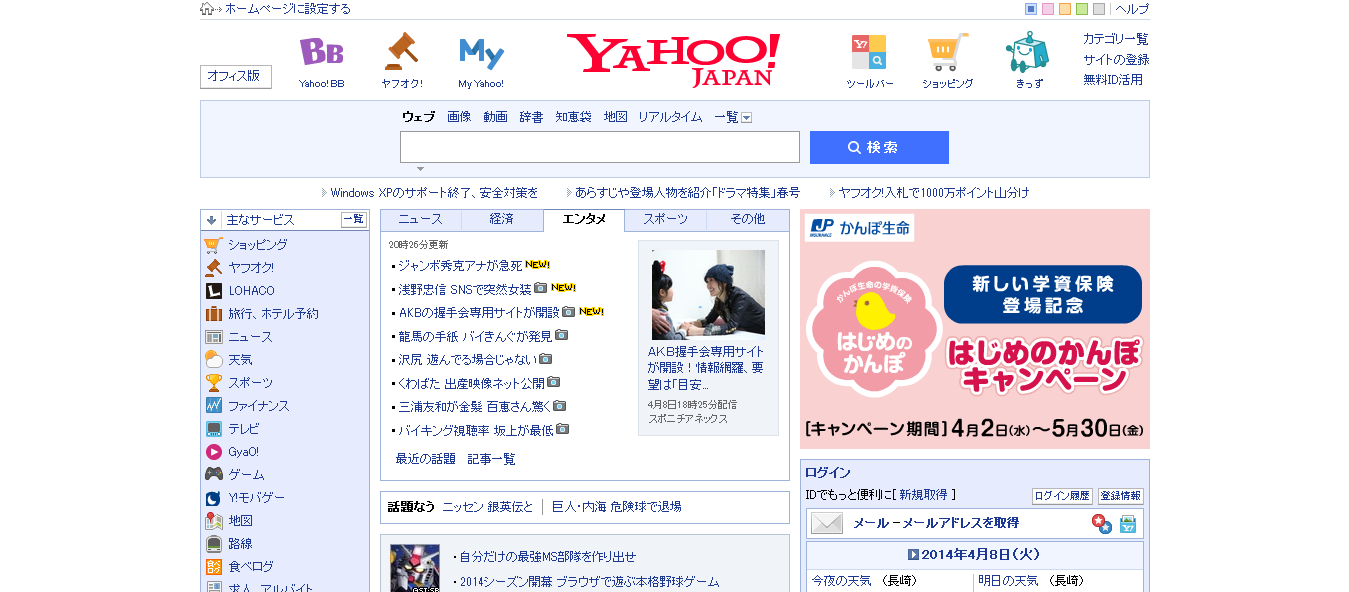Open Yahoo! BB icon

(x=321, y=52)
